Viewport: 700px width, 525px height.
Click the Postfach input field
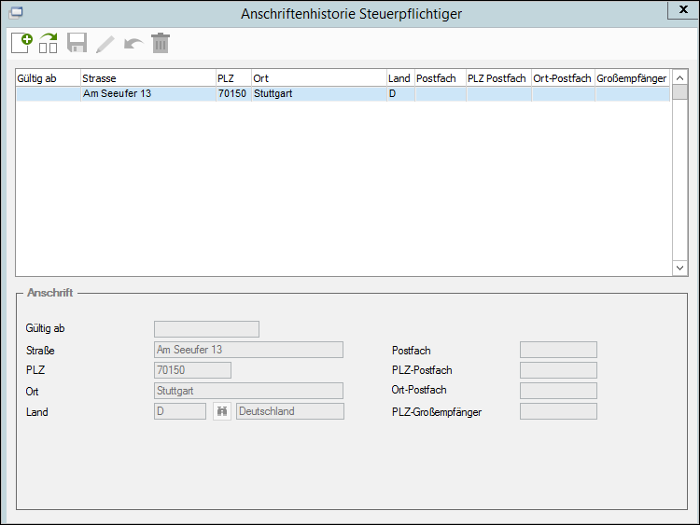[558, 350]
